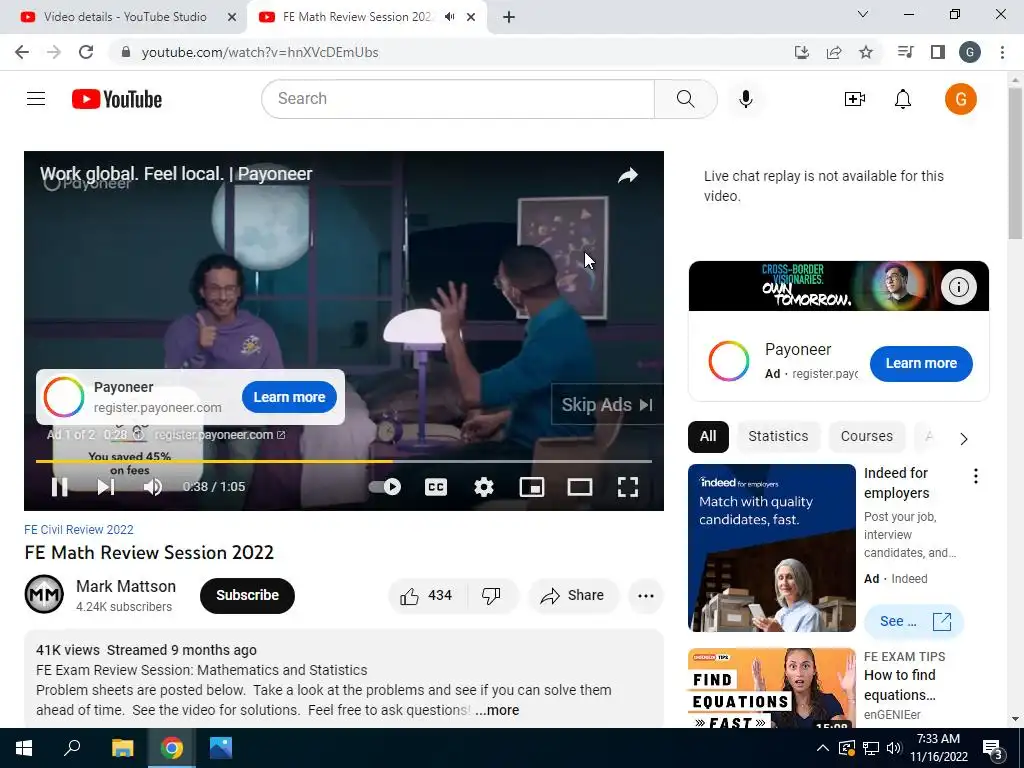The image size is (1024, 768).
Task: Skip to next video in player
Action: [x=106, y=487]
